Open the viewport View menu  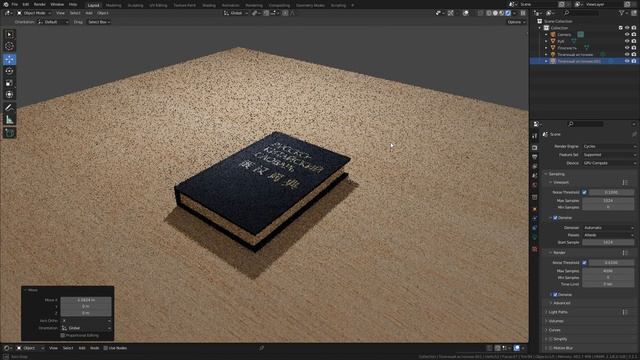pyautogui.click(x=60, y=13)
